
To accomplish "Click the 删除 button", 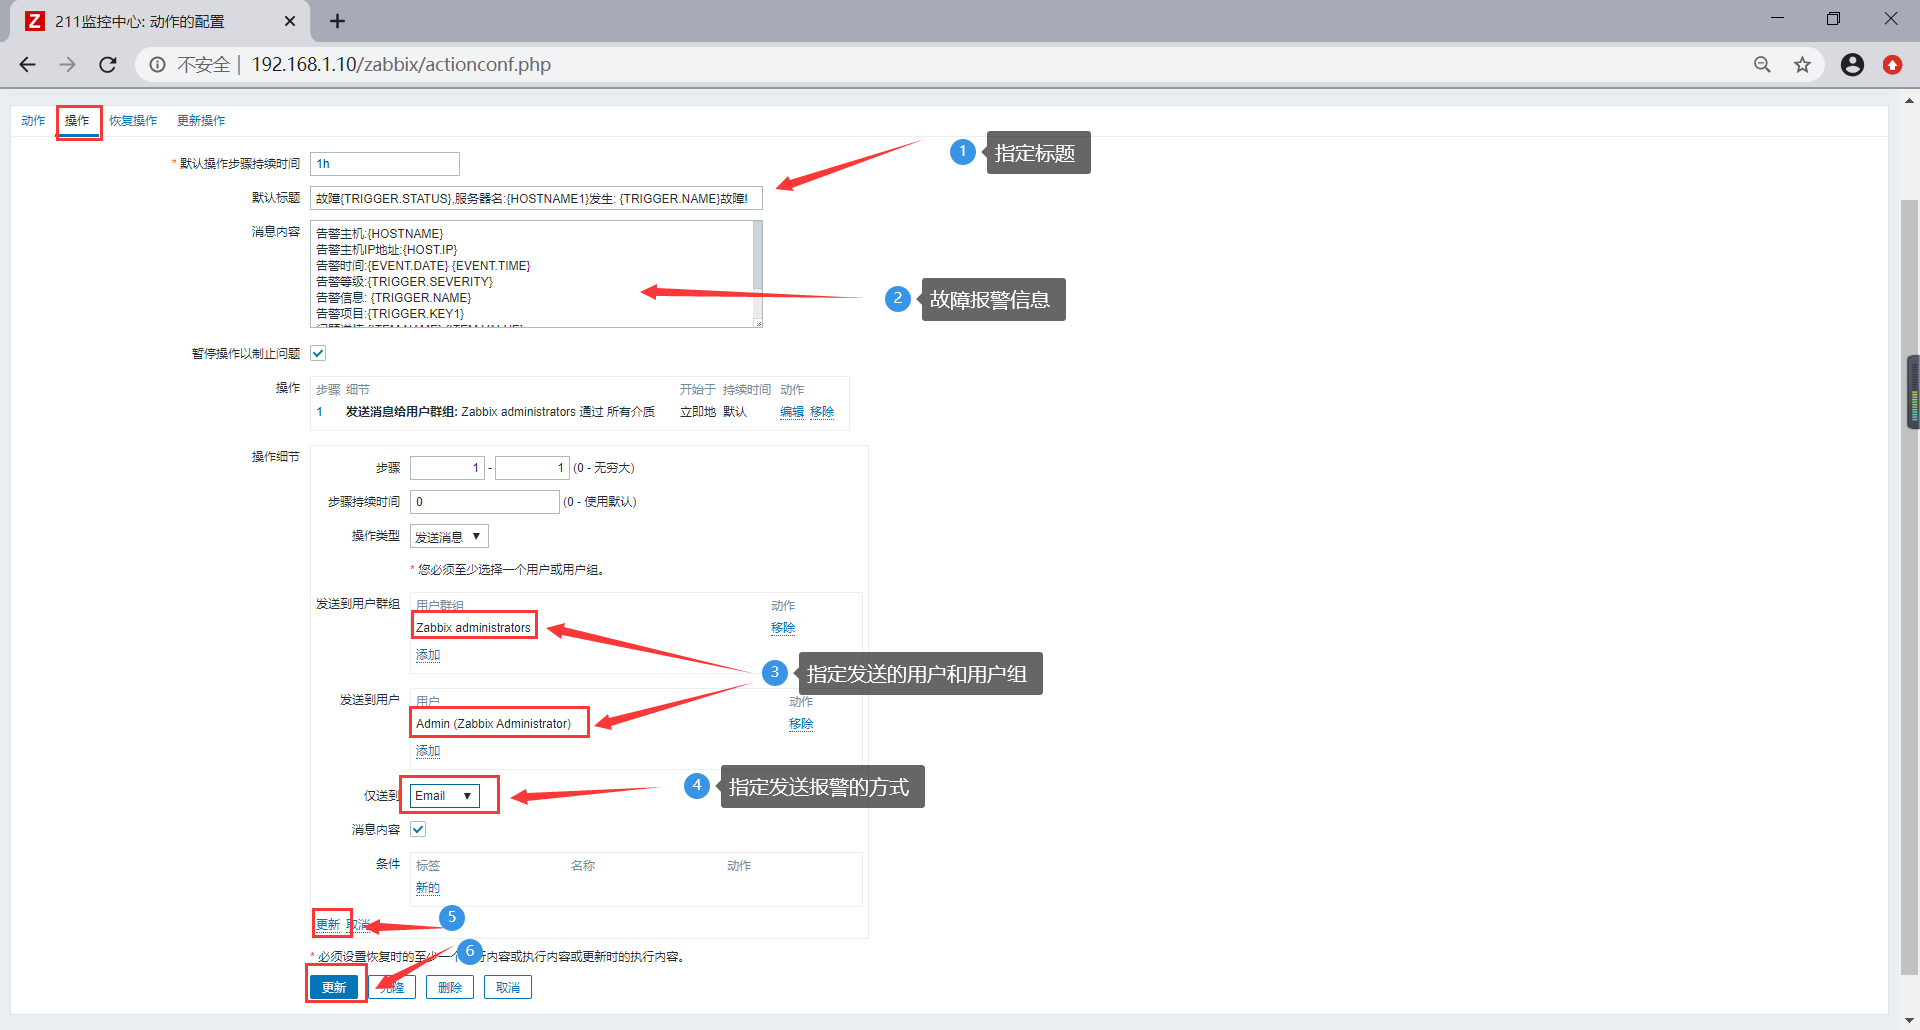I will [x=450, y=988].
